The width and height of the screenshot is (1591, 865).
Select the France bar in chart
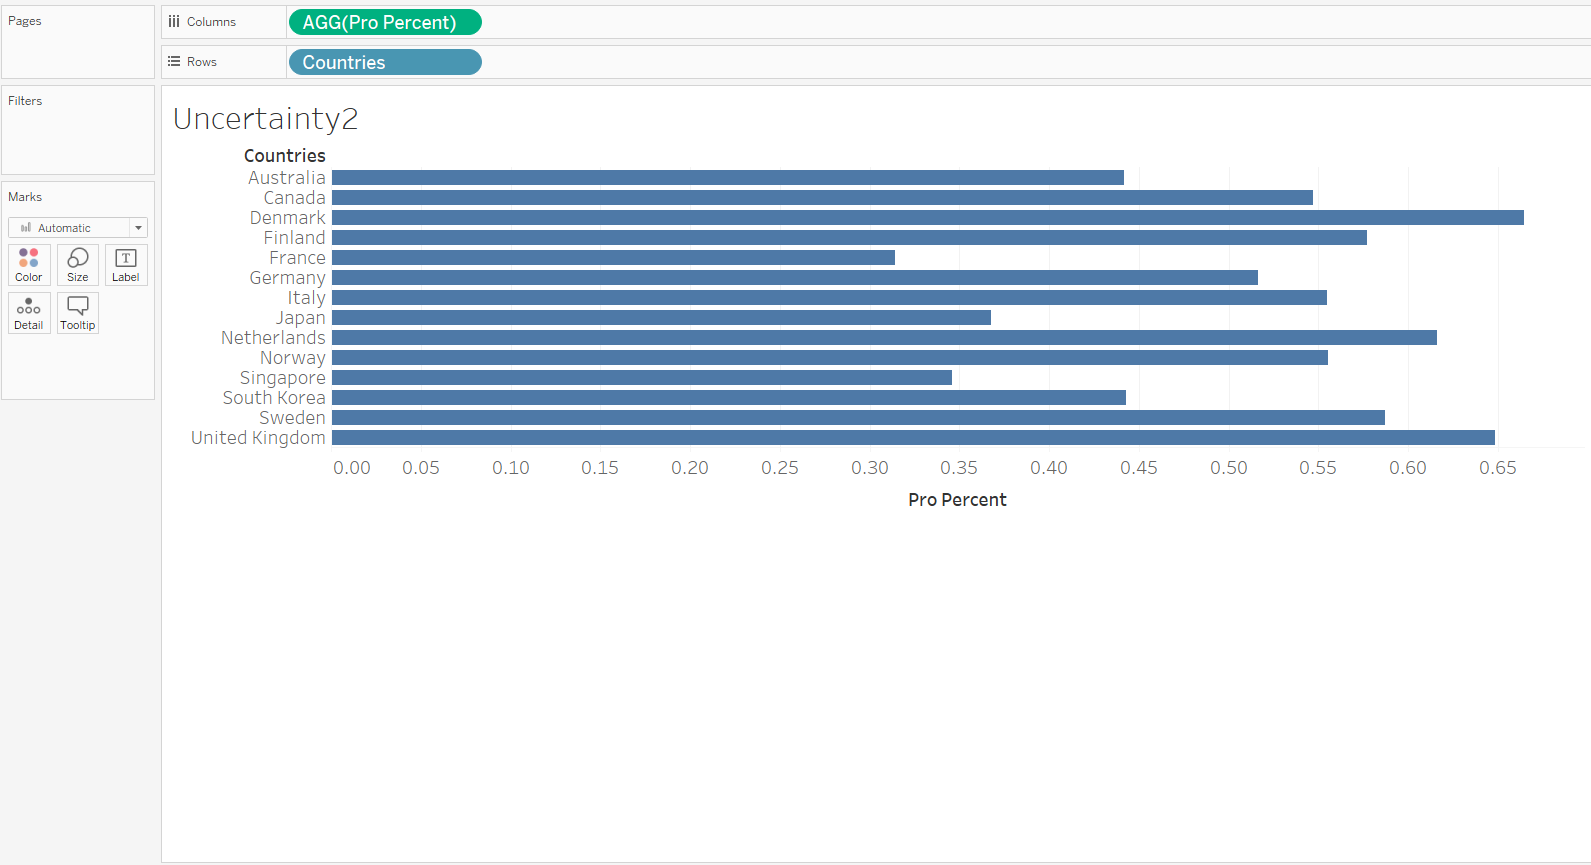(x=613, y=258)
